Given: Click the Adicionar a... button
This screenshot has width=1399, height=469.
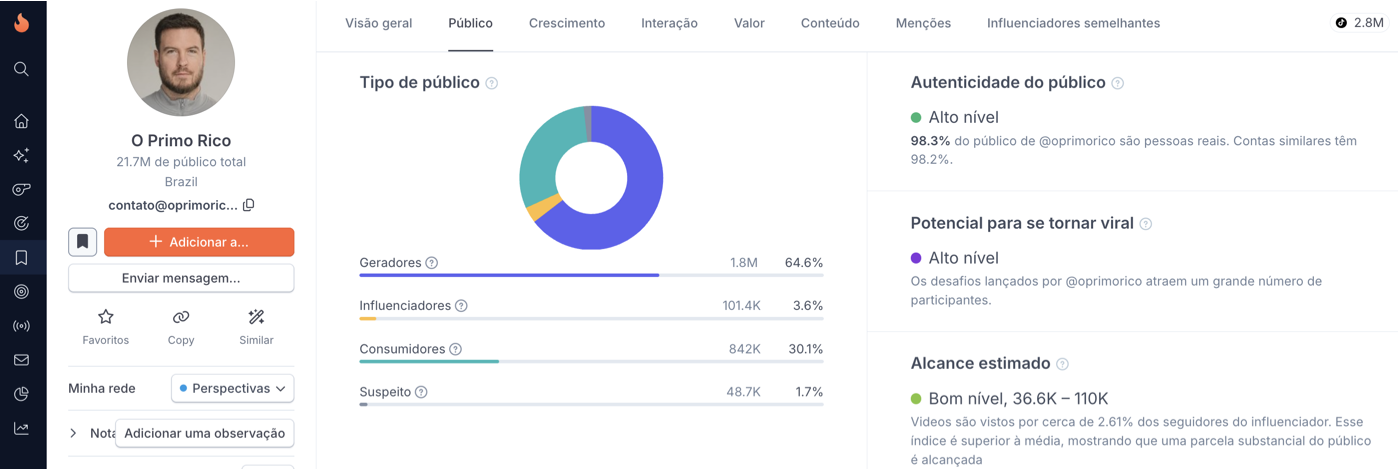Looking at the screenshot, I should pyautogui.click(x=199, y=242).
